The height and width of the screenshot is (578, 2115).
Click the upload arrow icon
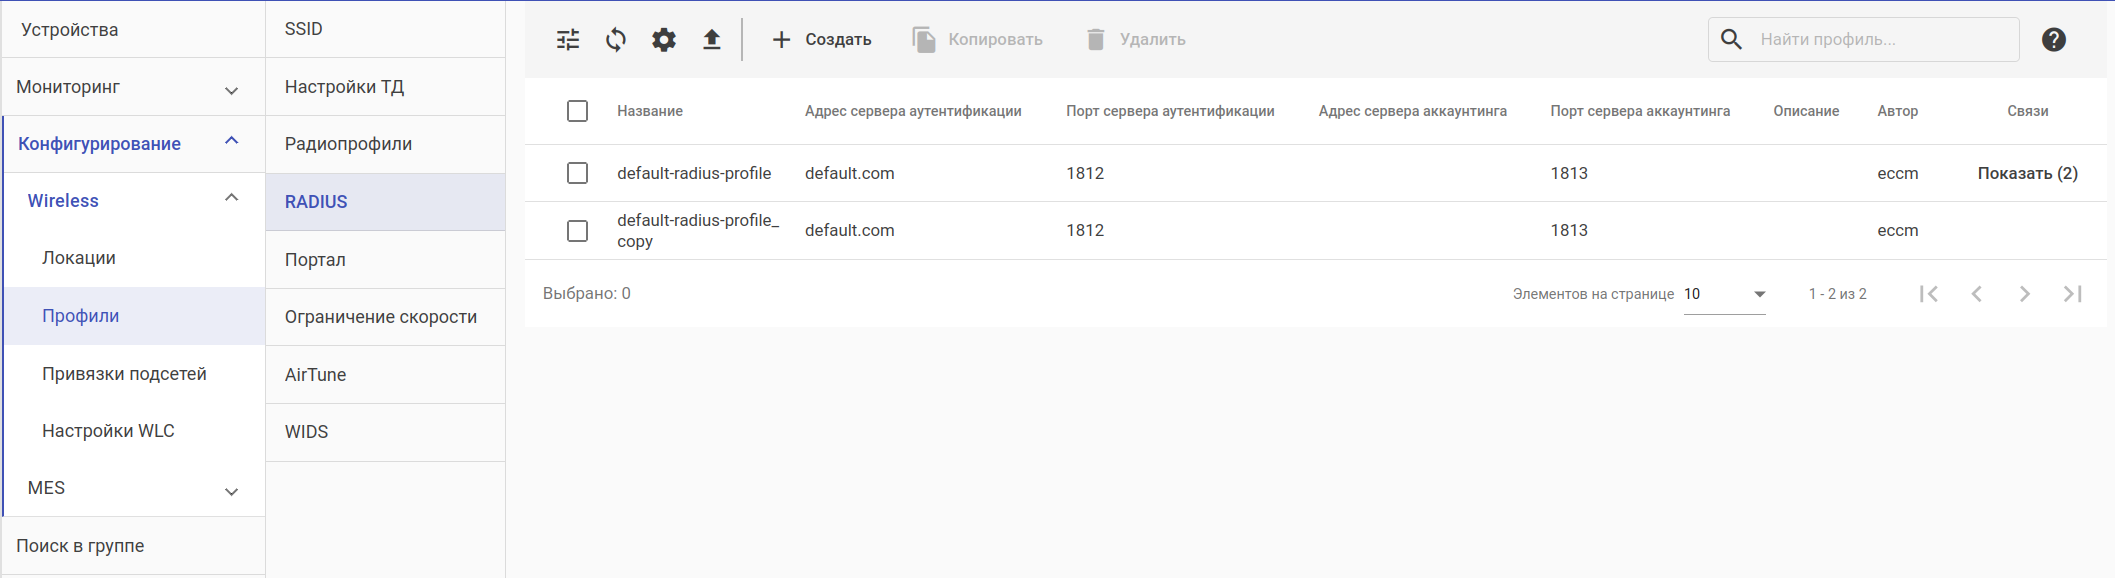point(711,40)
